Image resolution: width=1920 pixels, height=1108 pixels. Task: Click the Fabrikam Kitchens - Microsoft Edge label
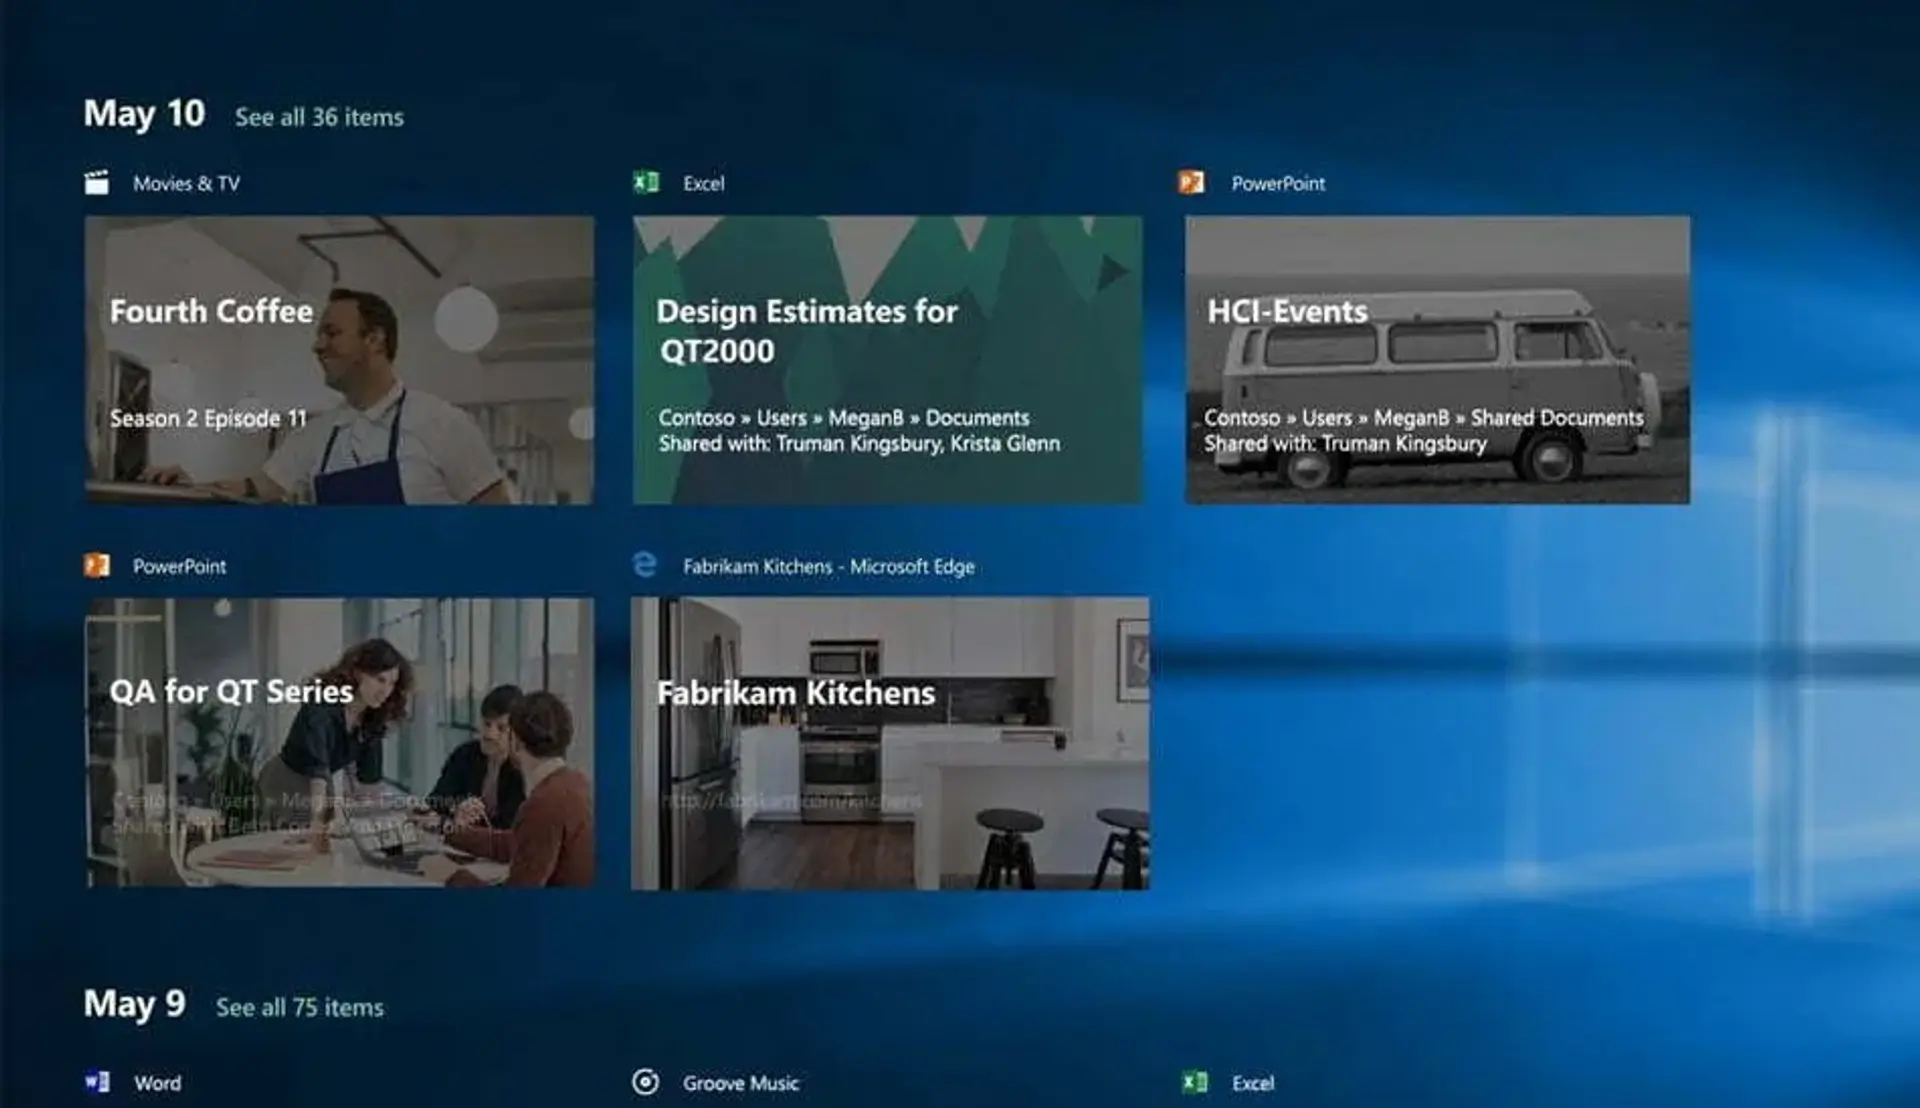coord(828,566)
